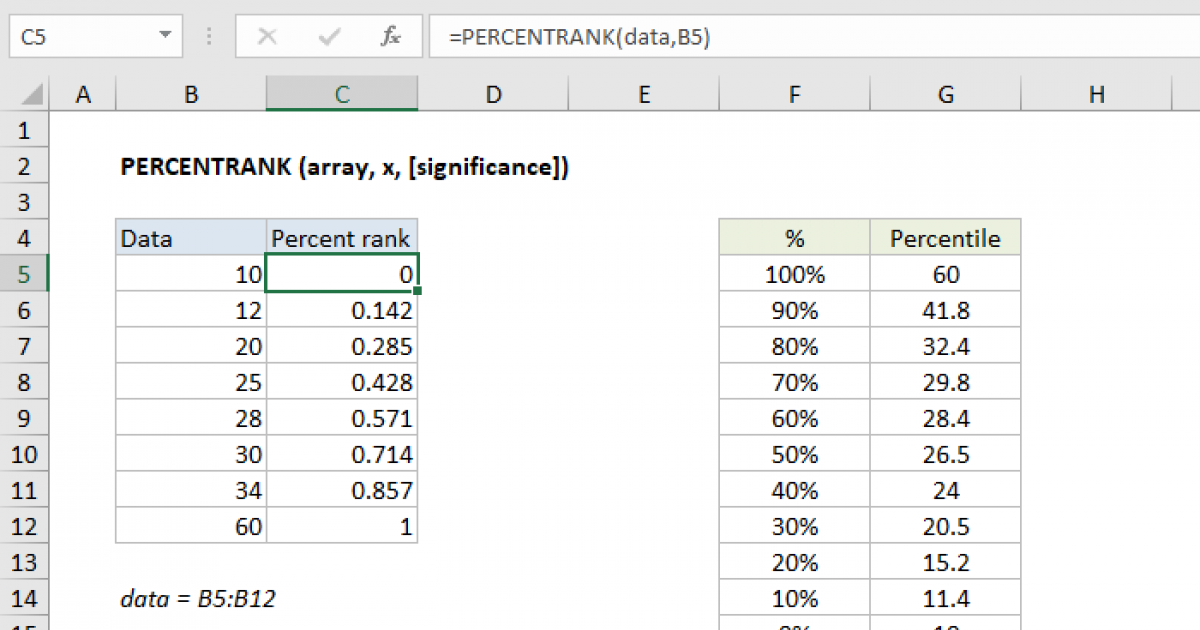This screenshot has height=630, width=1200.
Task: Select the Percentile header cell
Action: (x=945, y=238)
